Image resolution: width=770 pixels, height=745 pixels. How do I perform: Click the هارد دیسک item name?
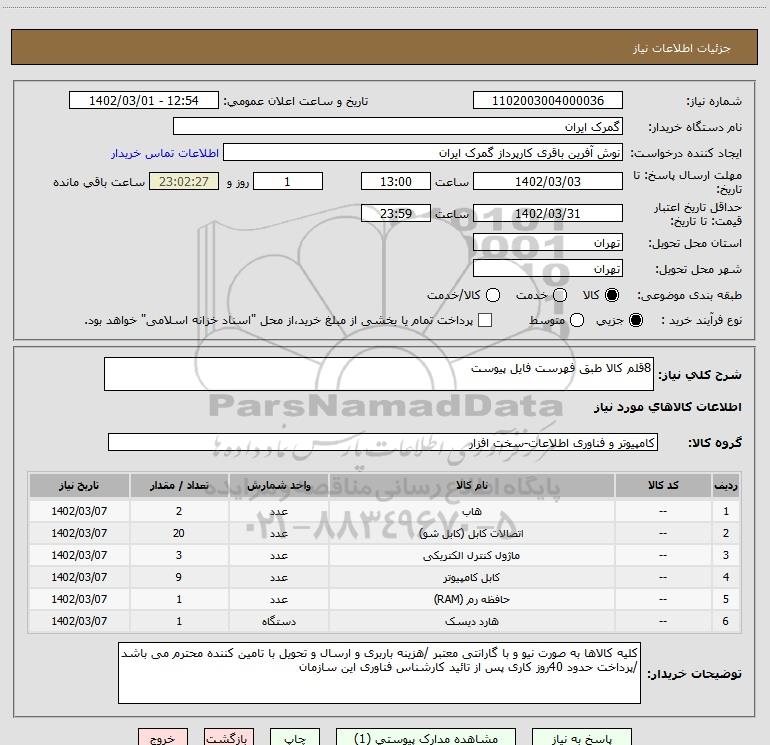(471, 622)
